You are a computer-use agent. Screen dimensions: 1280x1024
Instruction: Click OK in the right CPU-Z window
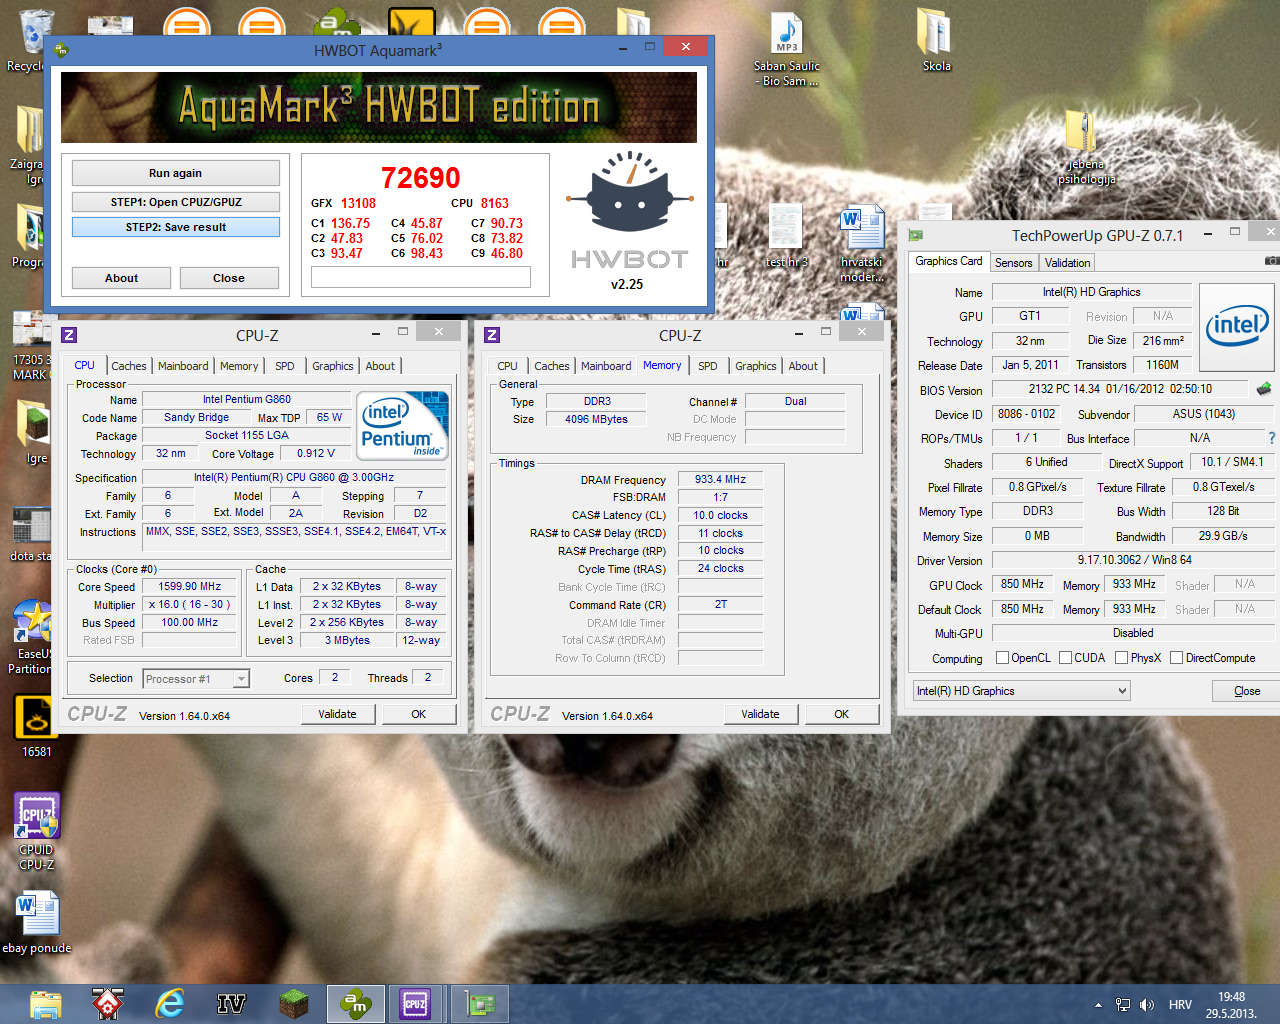pos(841,714)
